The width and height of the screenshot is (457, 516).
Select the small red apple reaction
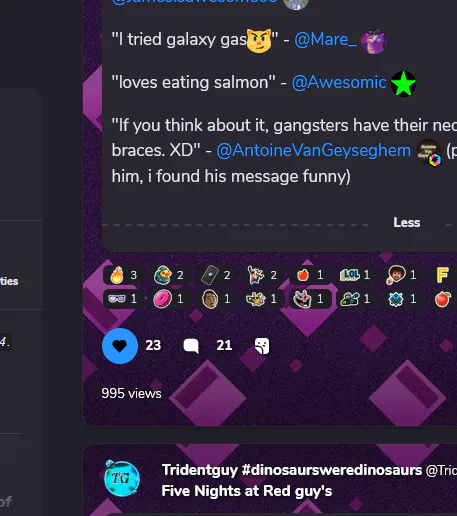click(310, 275)
